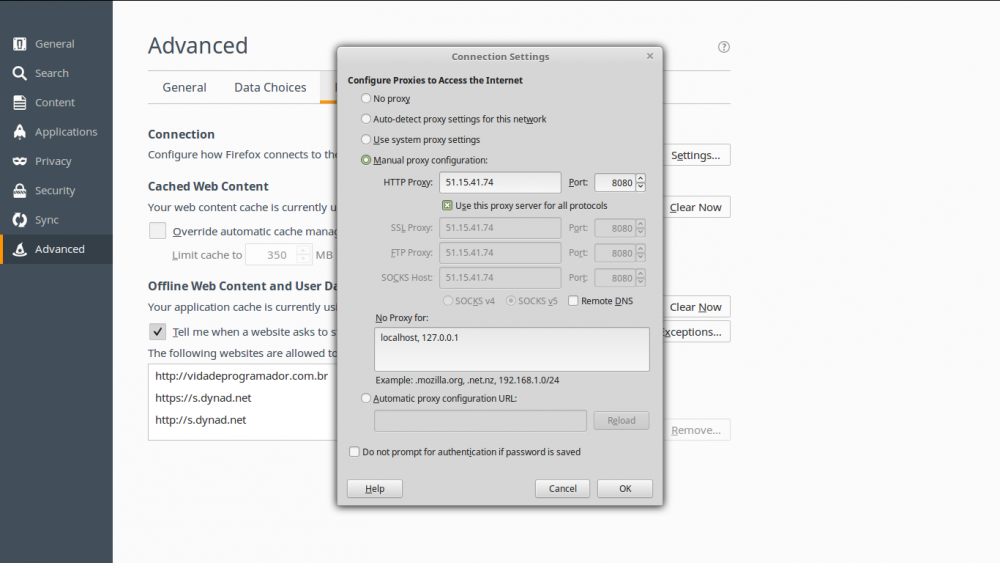Click the General sidebar icon
1000x563 pixels.
pyautogui.click(x=19, y=44)
